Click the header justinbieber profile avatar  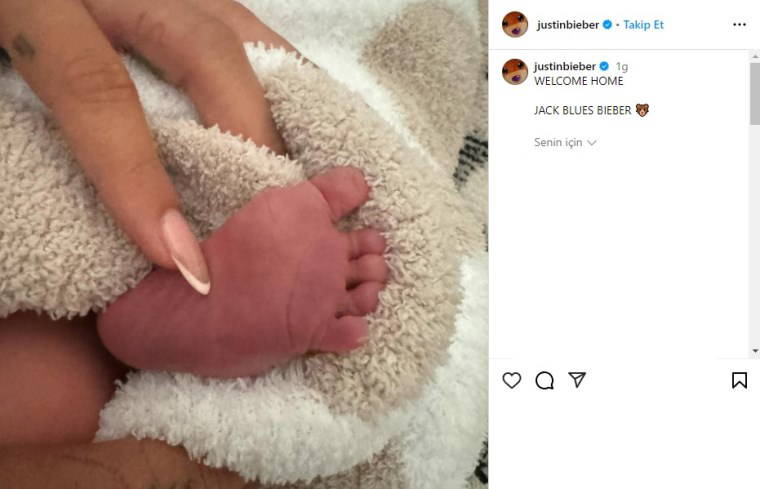(515, 24)
